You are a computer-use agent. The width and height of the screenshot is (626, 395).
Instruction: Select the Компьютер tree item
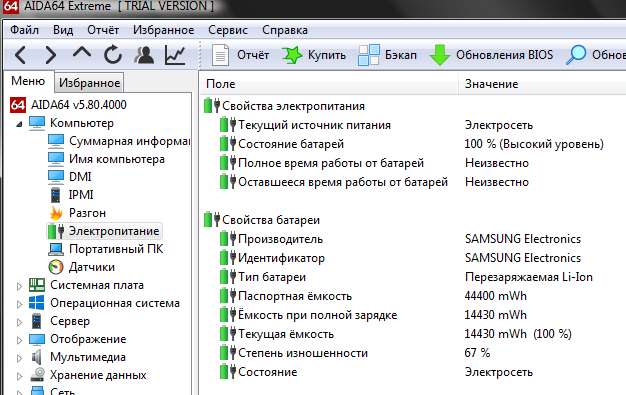point(71,123)
